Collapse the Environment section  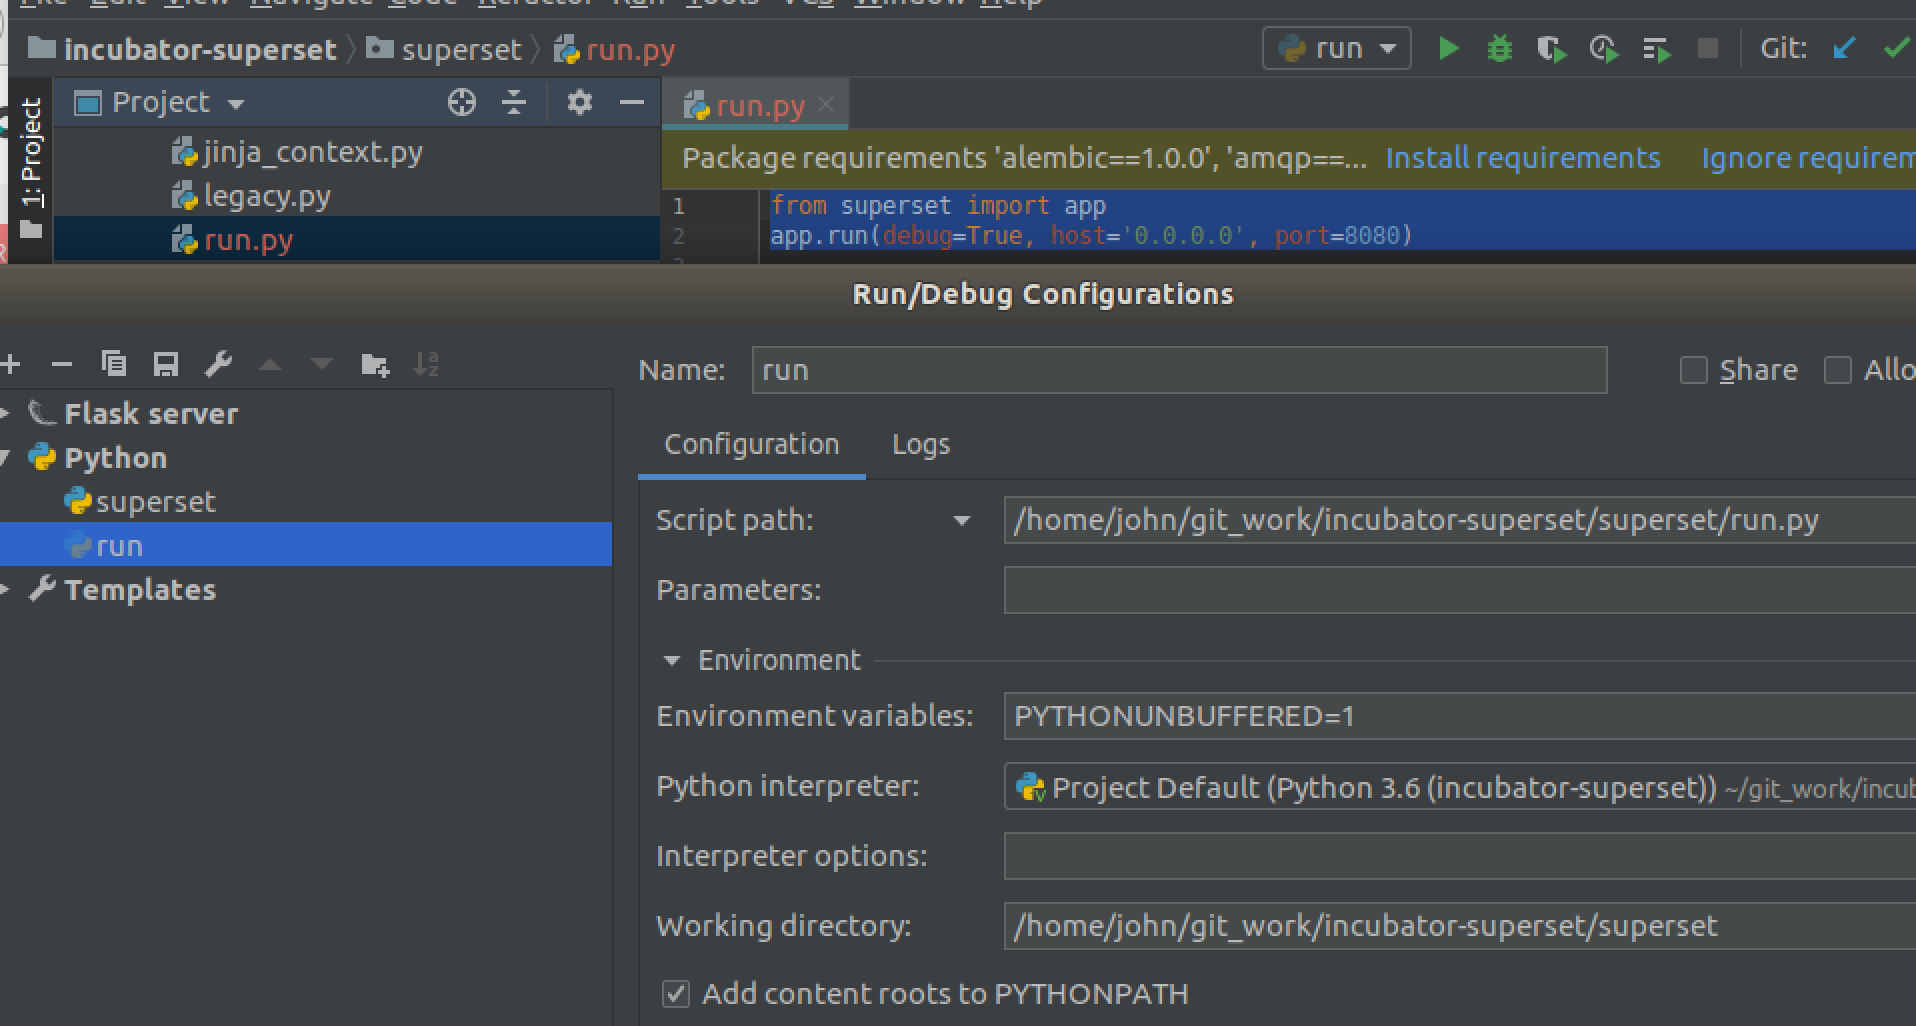pyautogui.click(x=671, y=660)
